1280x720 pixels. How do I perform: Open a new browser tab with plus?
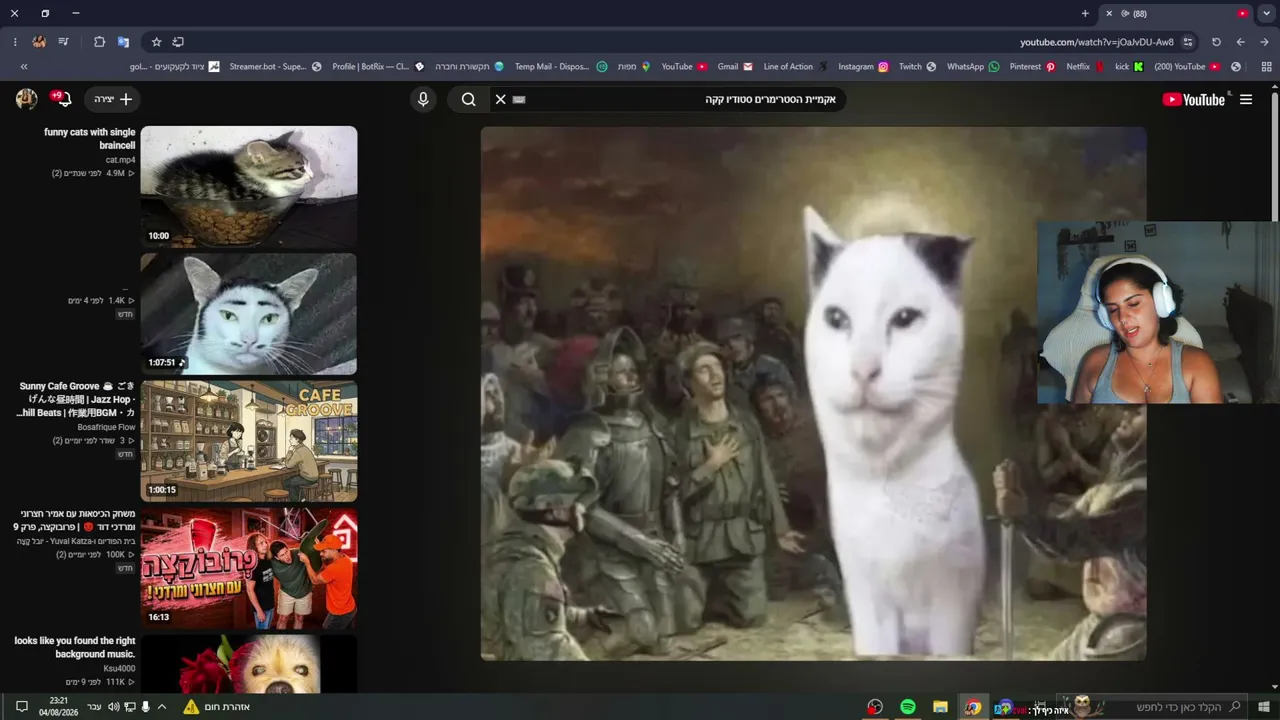point(1085,13)
